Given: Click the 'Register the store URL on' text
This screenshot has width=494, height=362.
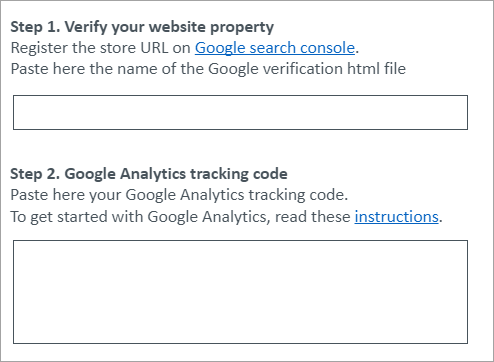Looking at the screenshot, I should click(100, 48).
